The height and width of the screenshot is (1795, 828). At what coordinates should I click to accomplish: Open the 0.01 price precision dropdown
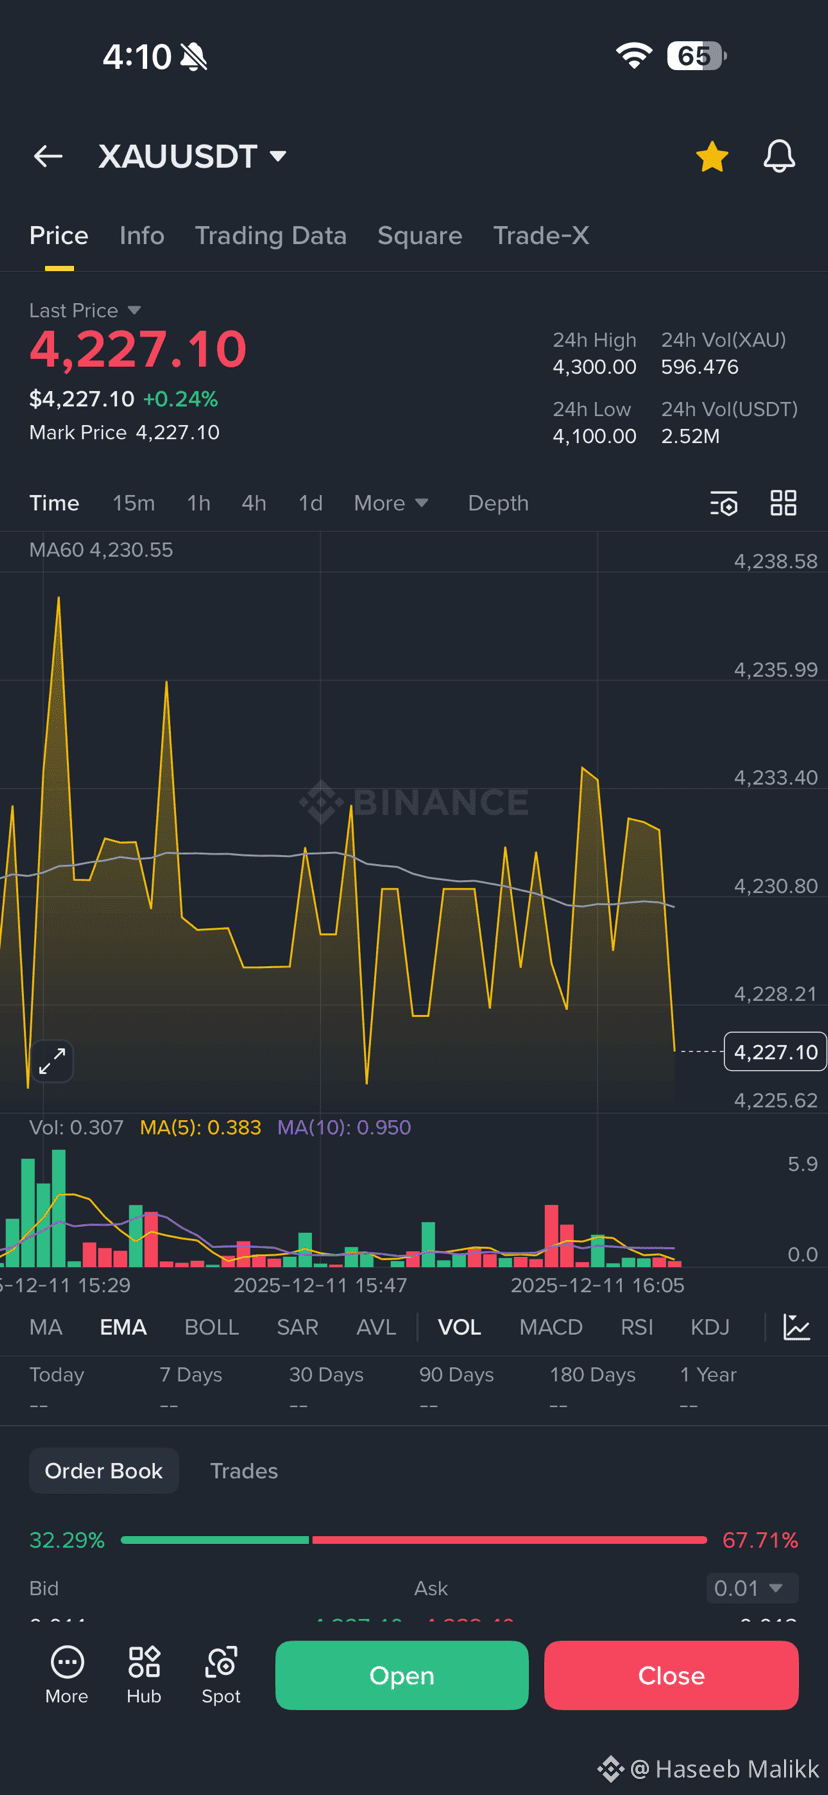point(752,1588)
